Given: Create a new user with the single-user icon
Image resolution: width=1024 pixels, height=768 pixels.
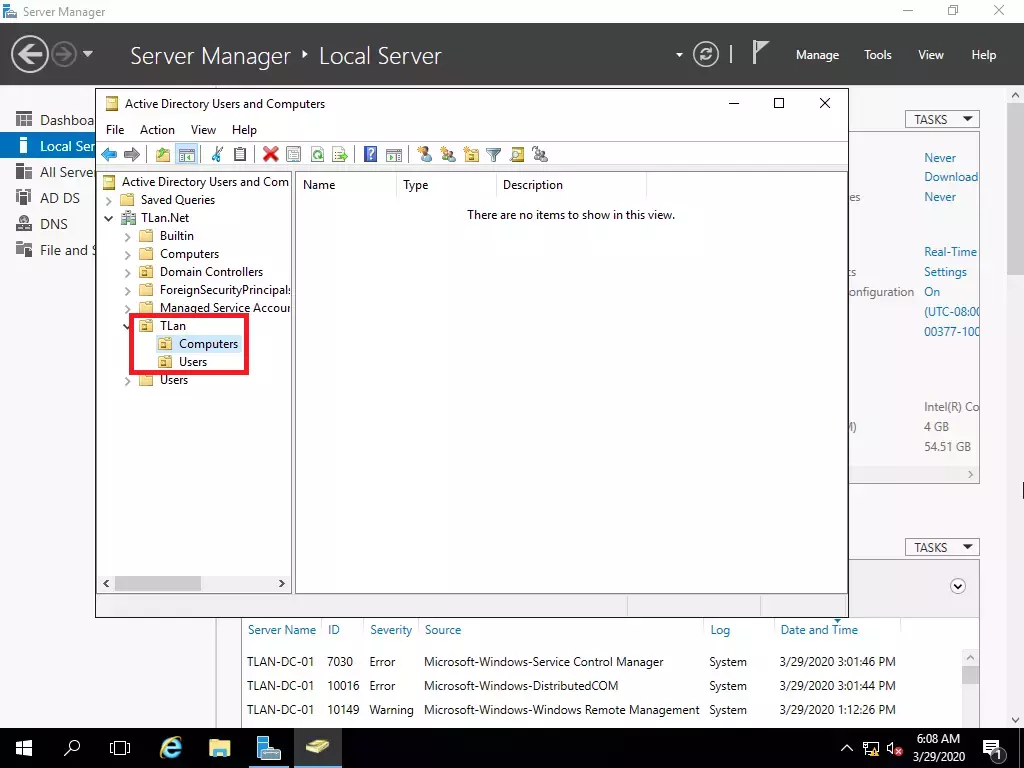Looking at the screenshot, I should 424,155.
